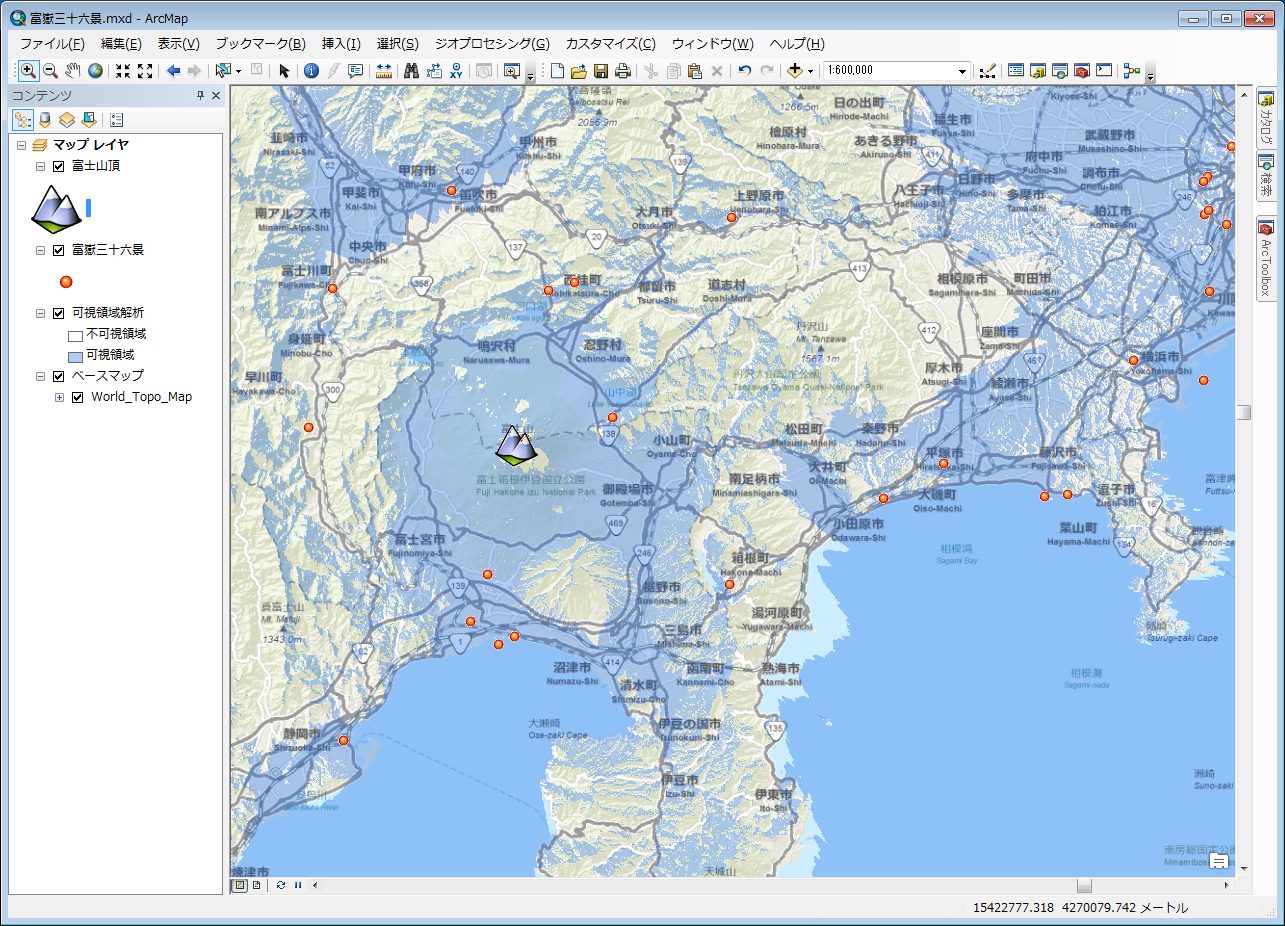Click the Save floppy disk icon
Screen dimensions: 1285x926
[x=601, y=71]
